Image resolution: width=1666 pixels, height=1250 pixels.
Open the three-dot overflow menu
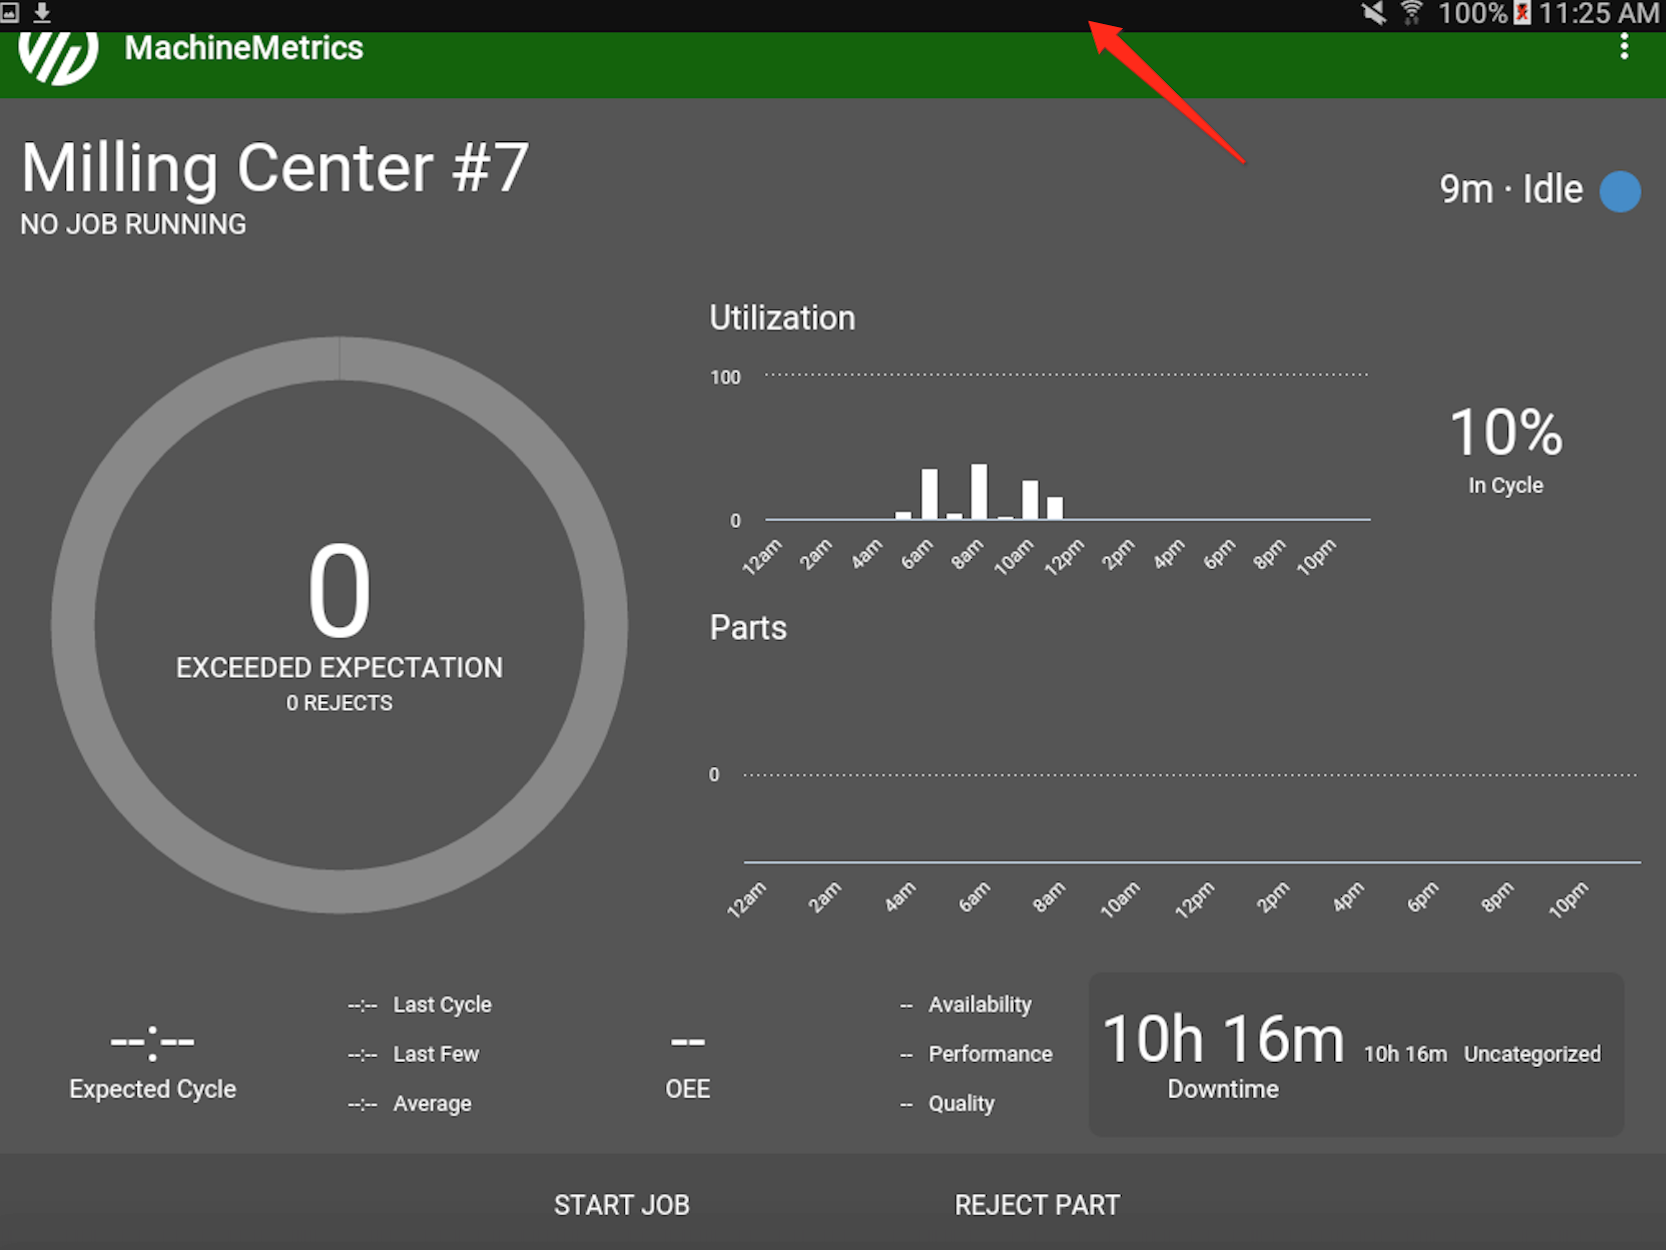coord(1624,47)
